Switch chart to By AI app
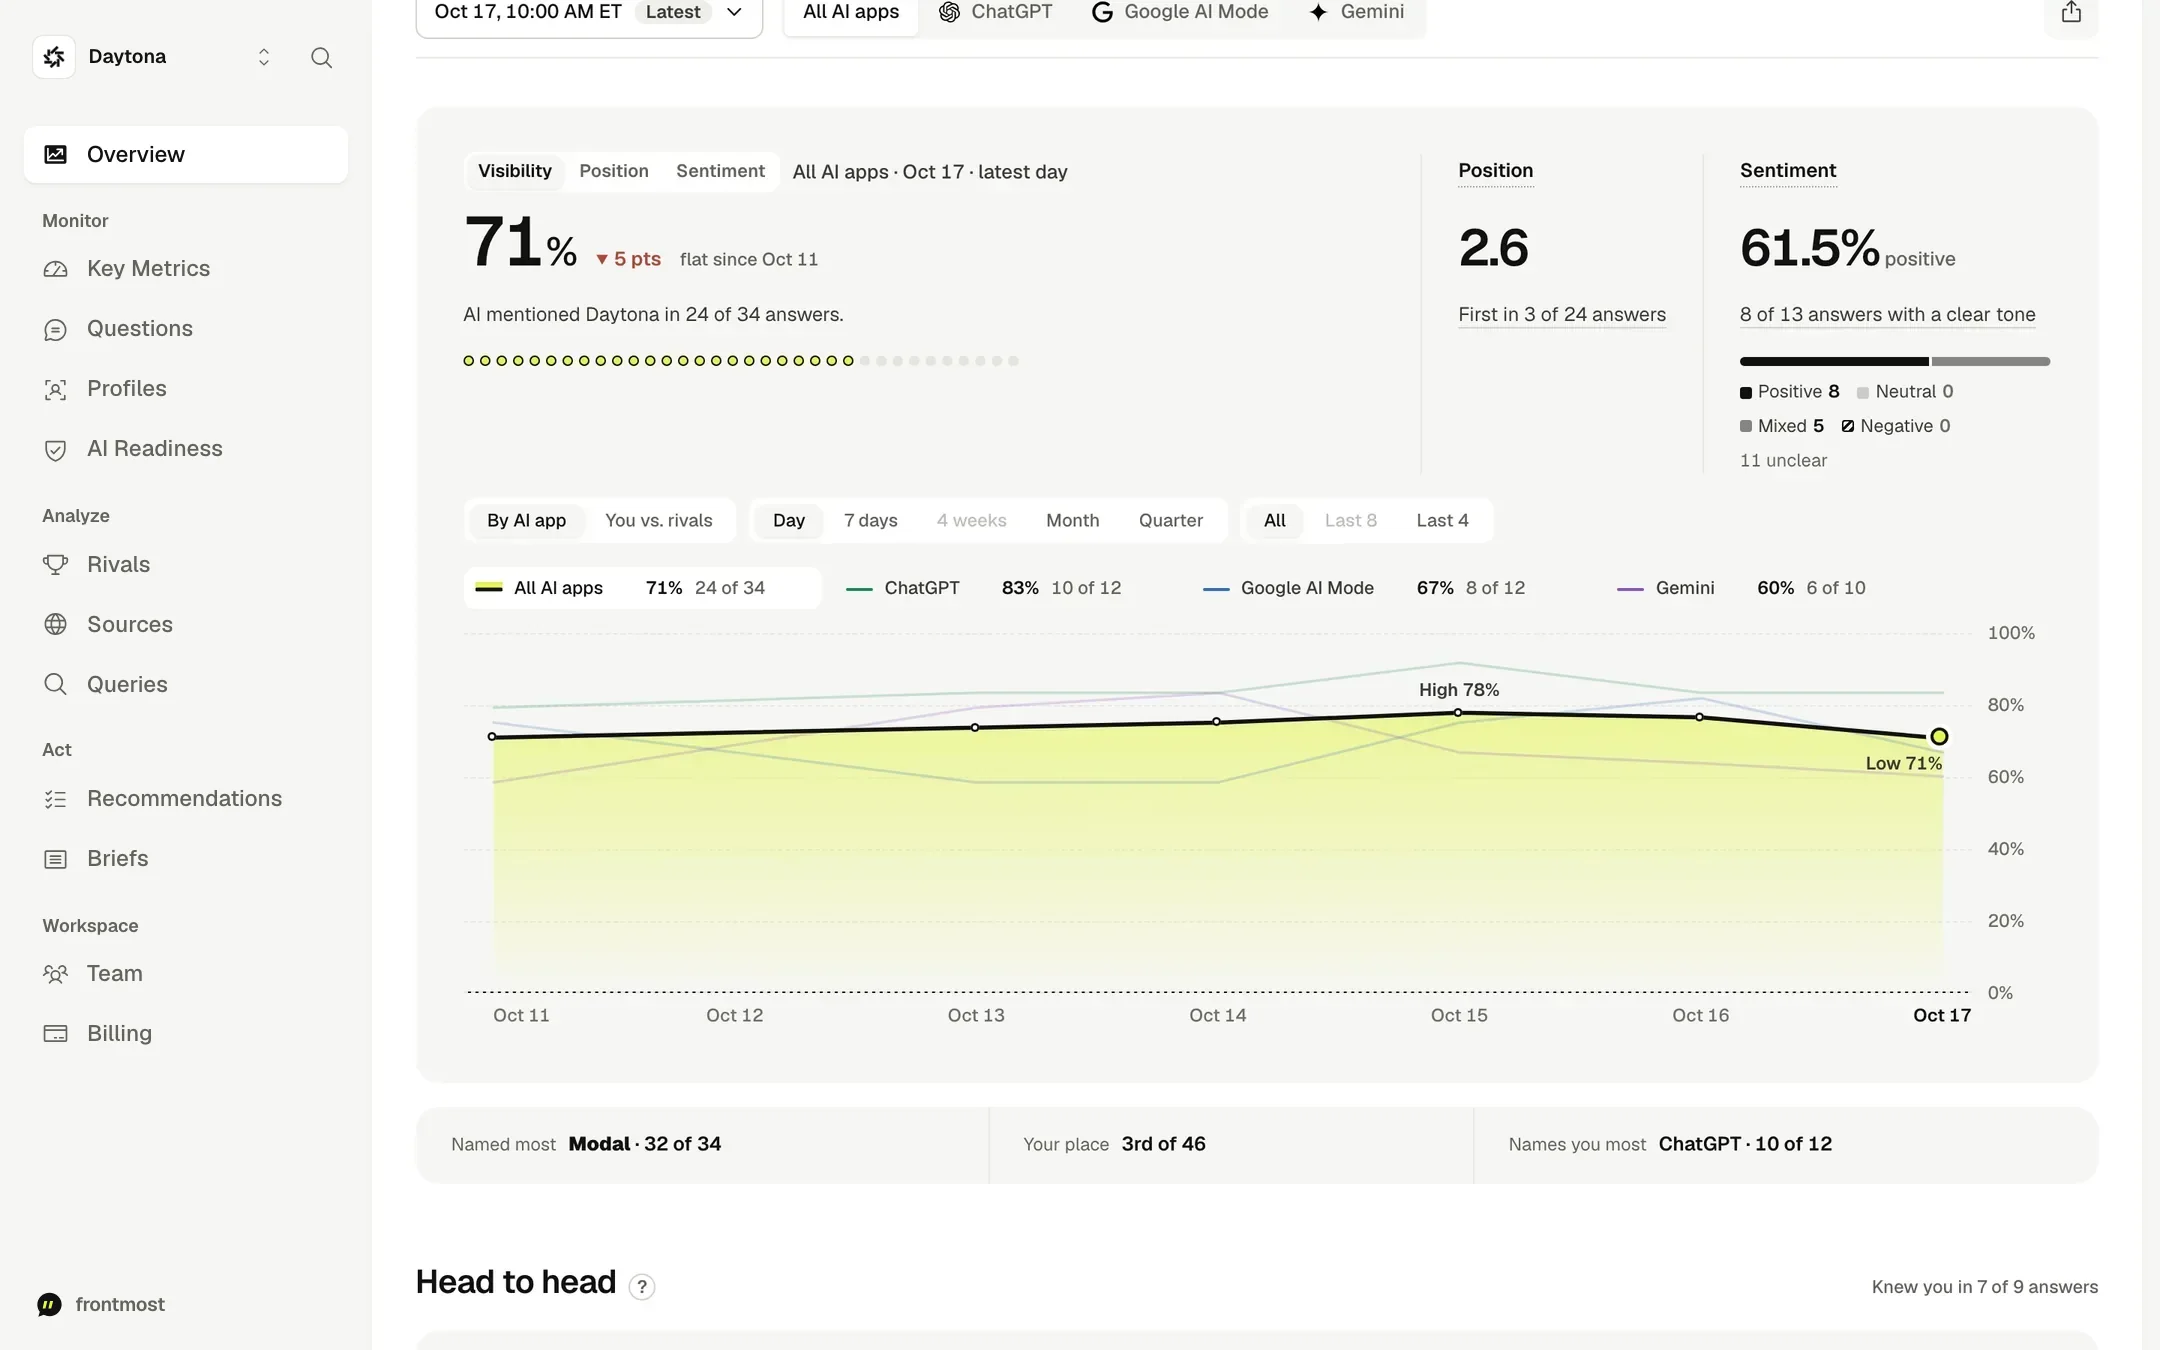Viewport: 2160px width, 1350px height. coord(526,521)
